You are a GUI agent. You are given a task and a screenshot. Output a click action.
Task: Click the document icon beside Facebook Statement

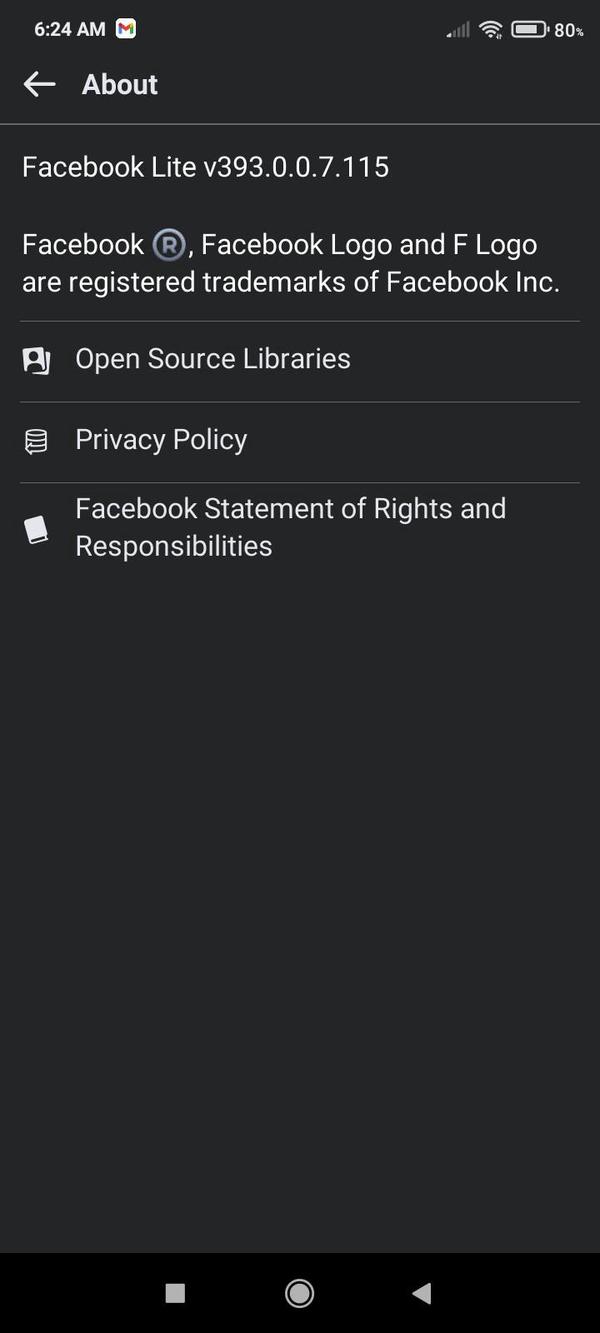pyautogui.click(x=36, y=527)
